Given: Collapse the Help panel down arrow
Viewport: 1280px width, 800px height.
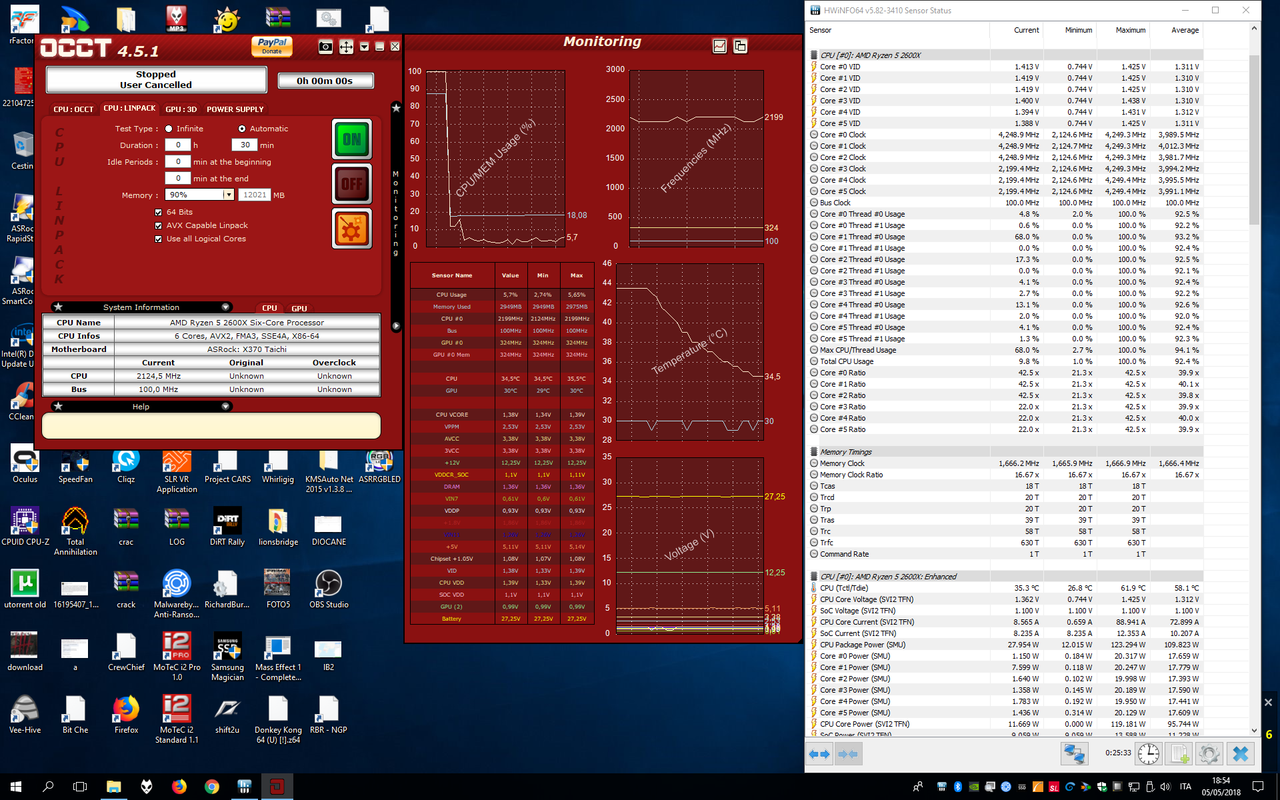Looking at the screenshot, I should click(x=226, y=406).
